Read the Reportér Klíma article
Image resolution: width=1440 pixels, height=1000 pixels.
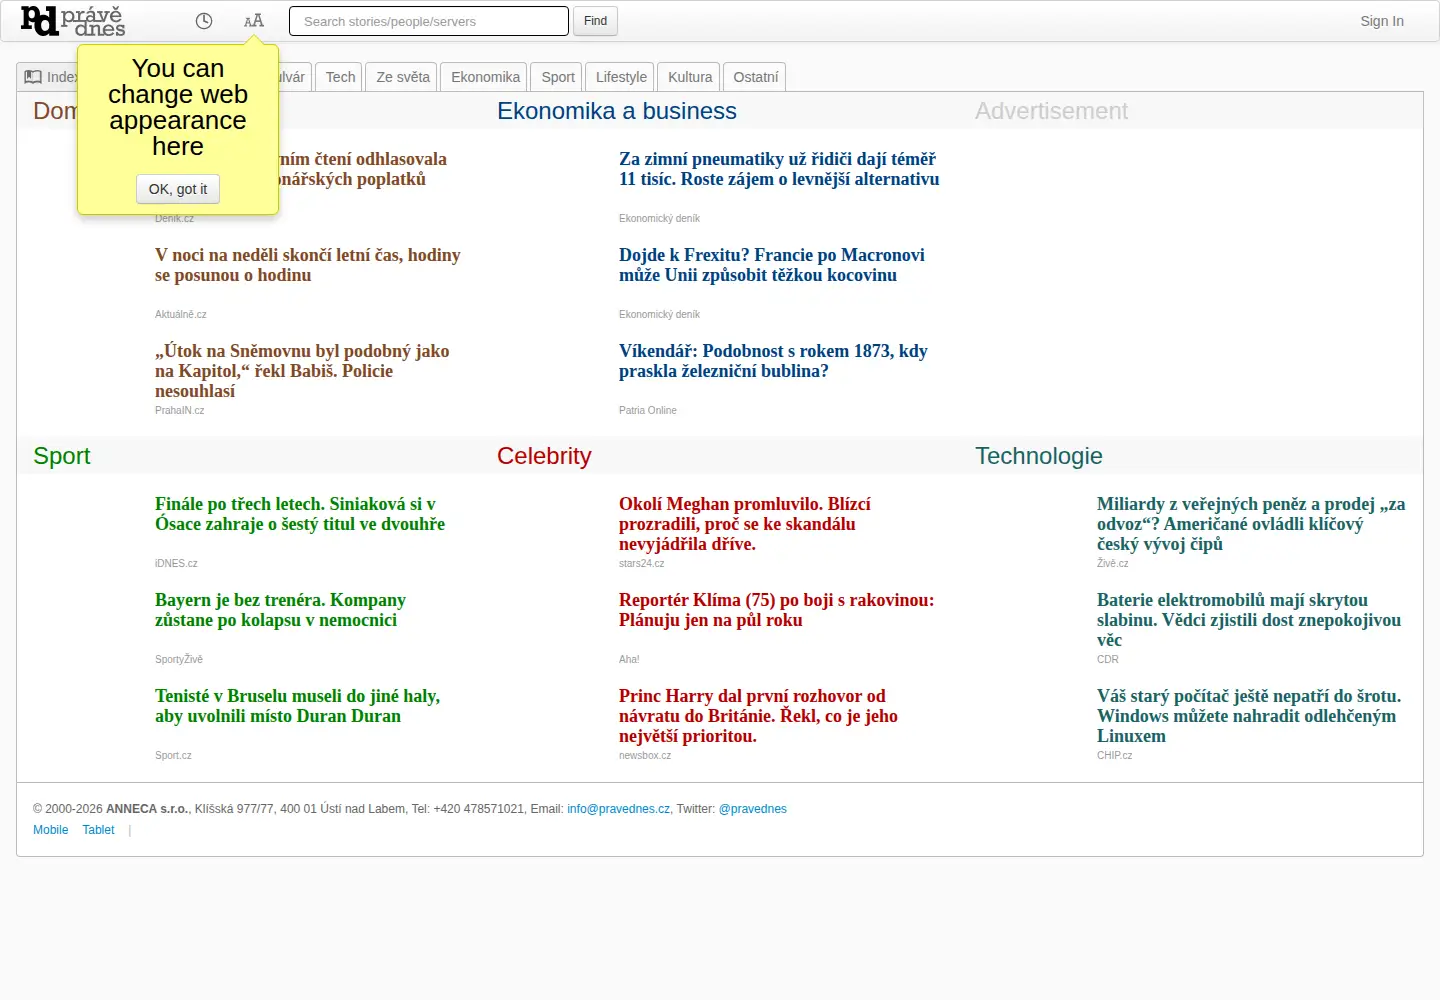(776, 610)
